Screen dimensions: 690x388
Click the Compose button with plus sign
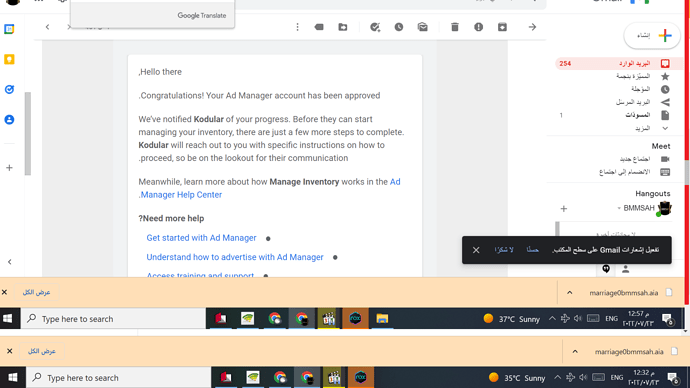[652, 35]
